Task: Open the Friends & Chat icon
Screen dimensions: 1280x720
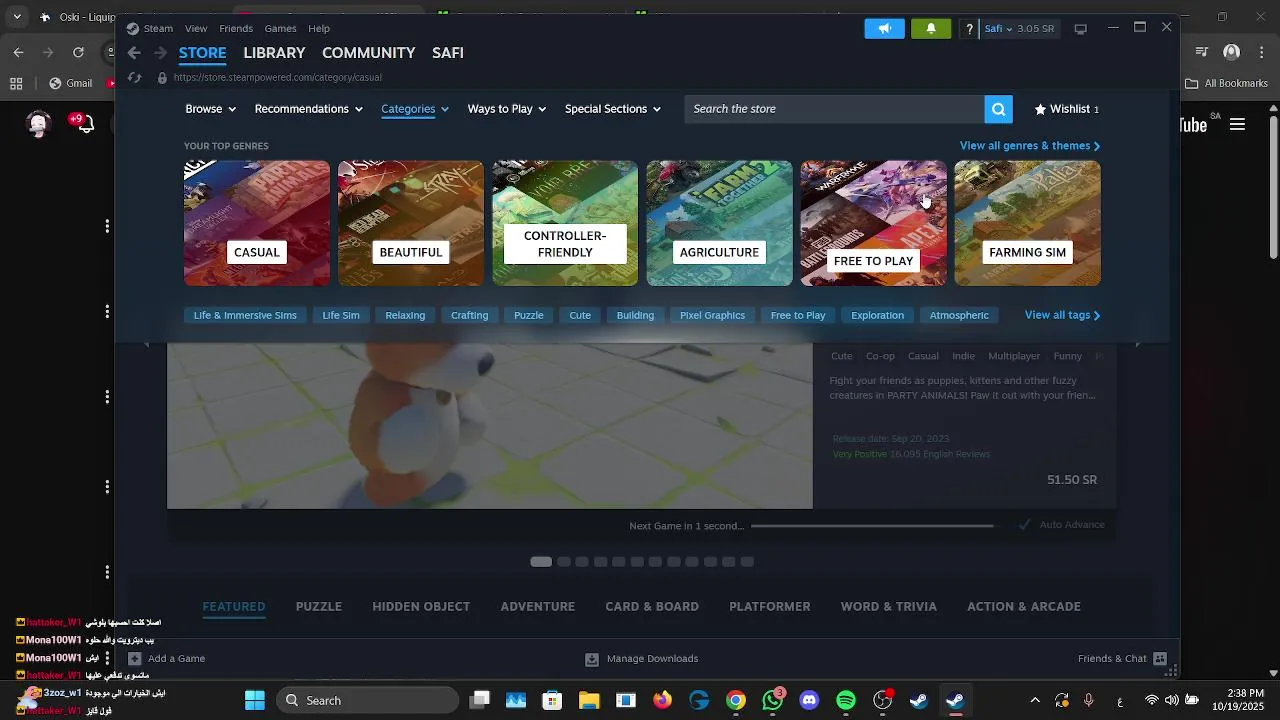Action: click(1159, 658)
